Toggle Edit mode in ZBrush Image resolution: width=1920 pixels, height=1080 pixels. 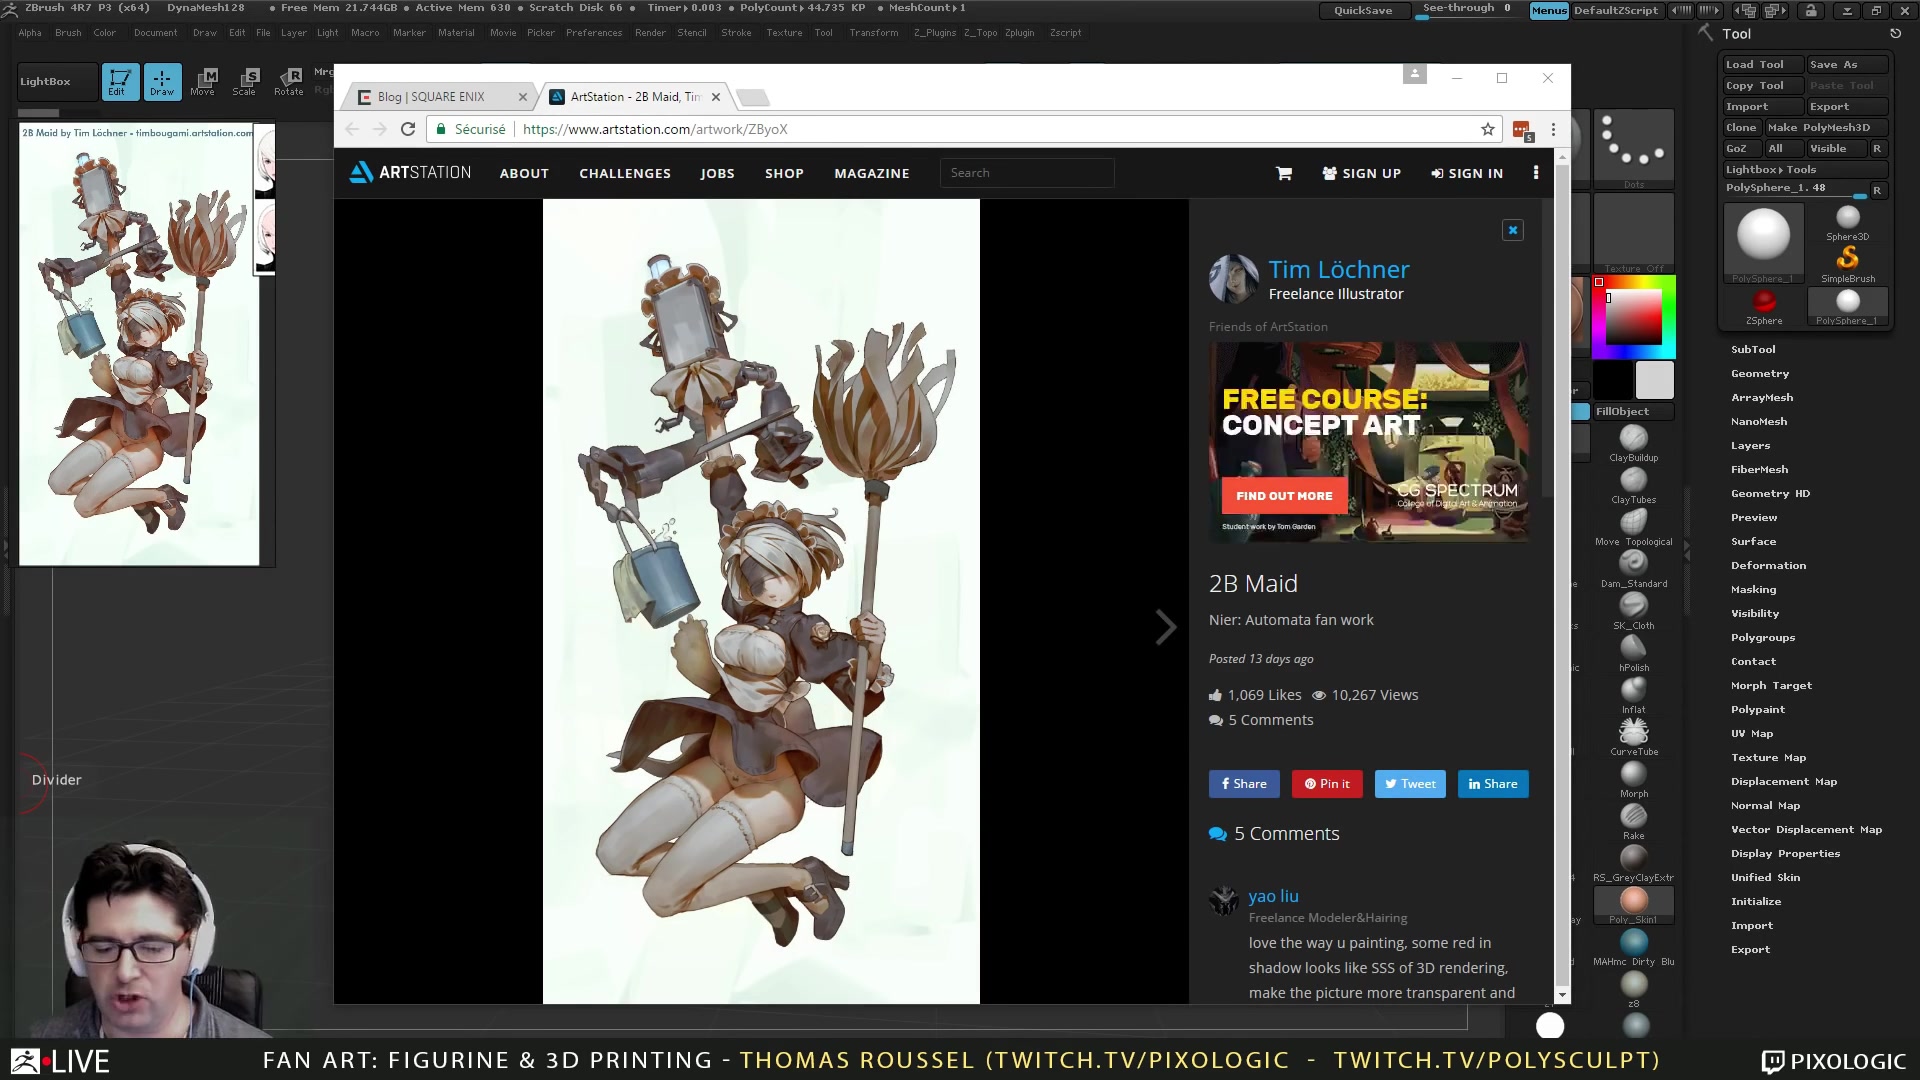click(119, 81)
